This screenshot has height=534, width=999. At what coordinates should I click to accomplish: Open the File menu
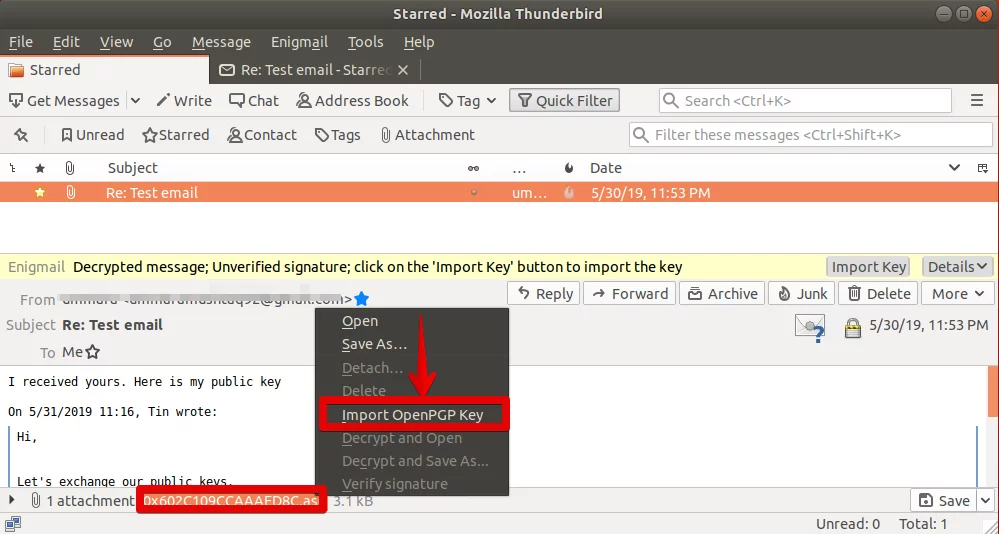click(21, 42)
